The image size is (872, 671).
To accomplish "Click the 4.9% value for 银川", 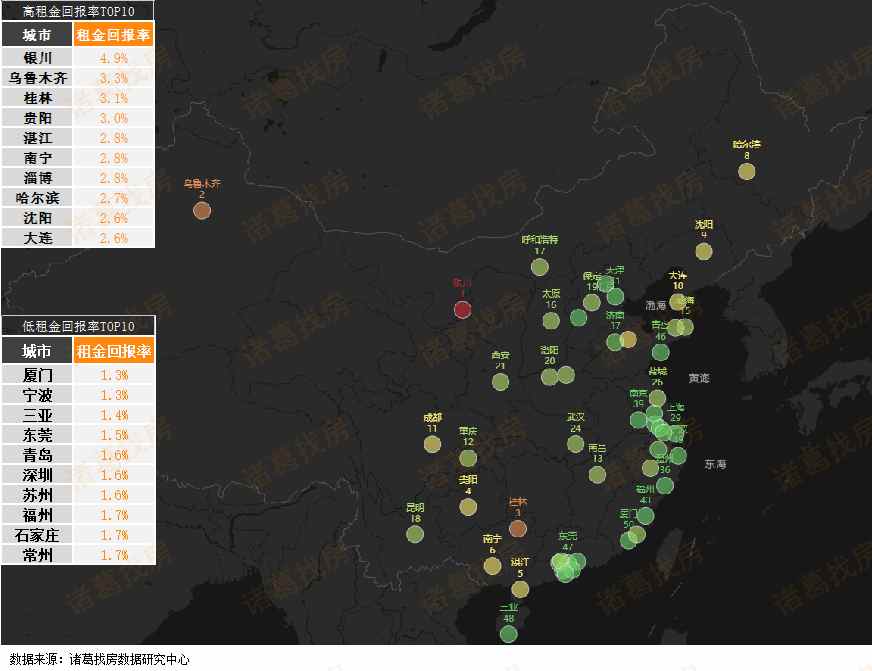I will [x=113, y=58].
